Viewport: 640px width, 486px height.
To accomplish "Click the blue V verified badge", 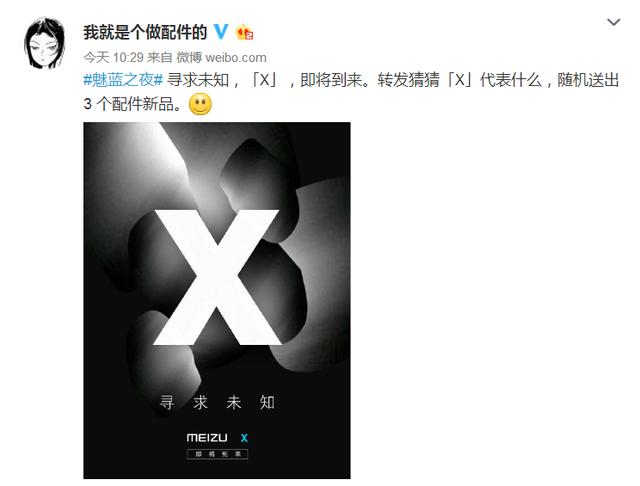I will tap(221, 32).
